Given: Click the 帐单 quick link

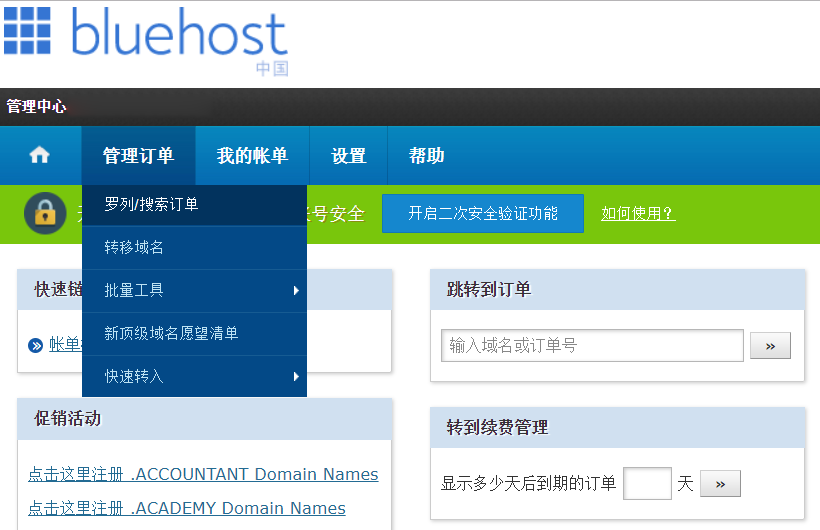Looking at the screenshot, I should 65,344.
